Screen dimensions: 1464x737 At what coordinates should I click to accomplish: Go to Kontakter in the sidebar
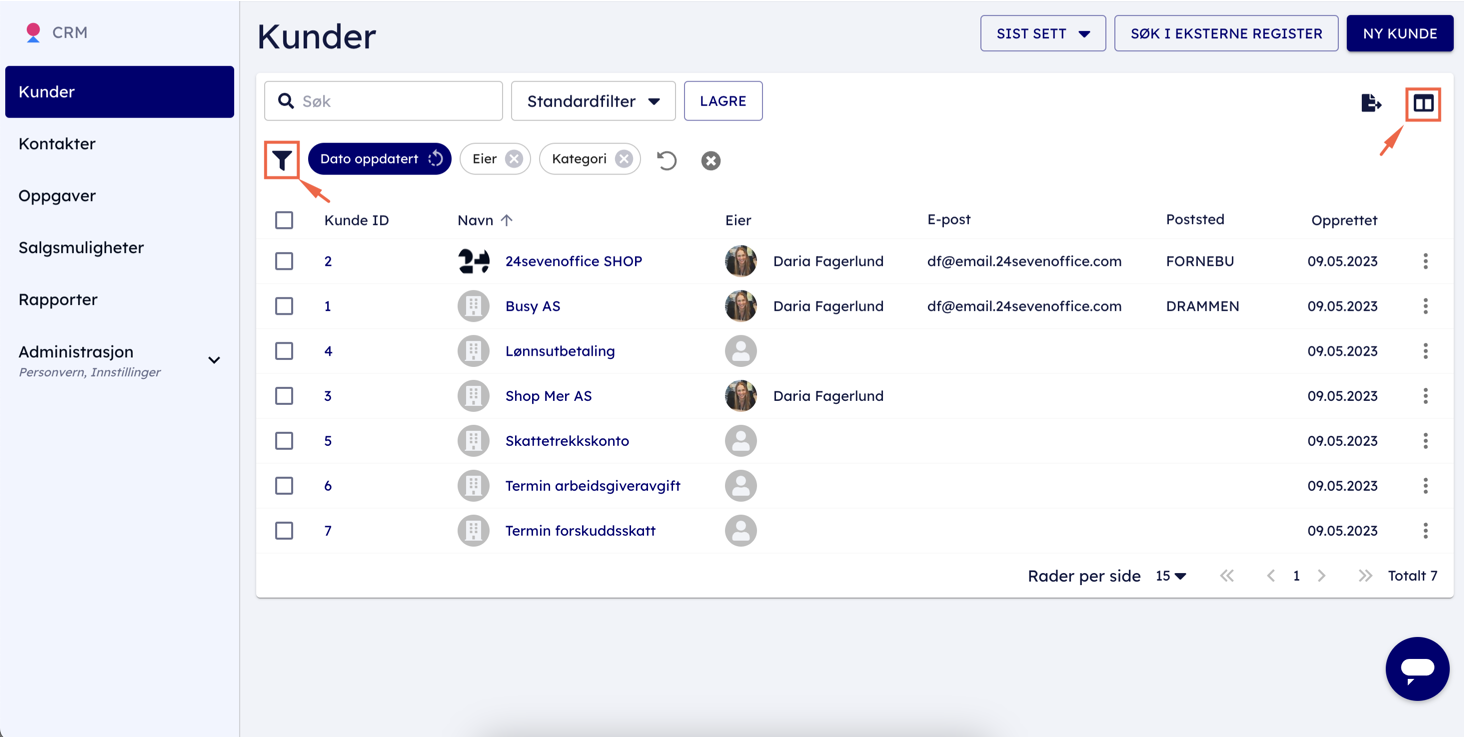coord(57,144)
